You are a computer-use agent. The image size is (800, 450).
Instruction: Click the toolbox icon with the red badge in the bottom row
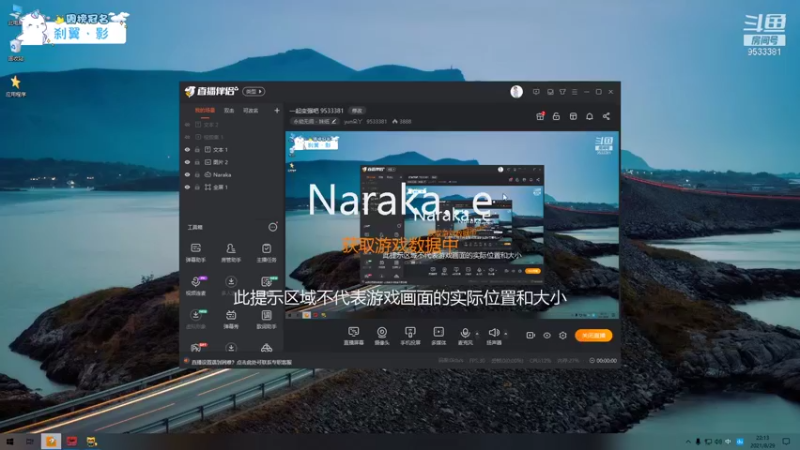coord(197,347)
